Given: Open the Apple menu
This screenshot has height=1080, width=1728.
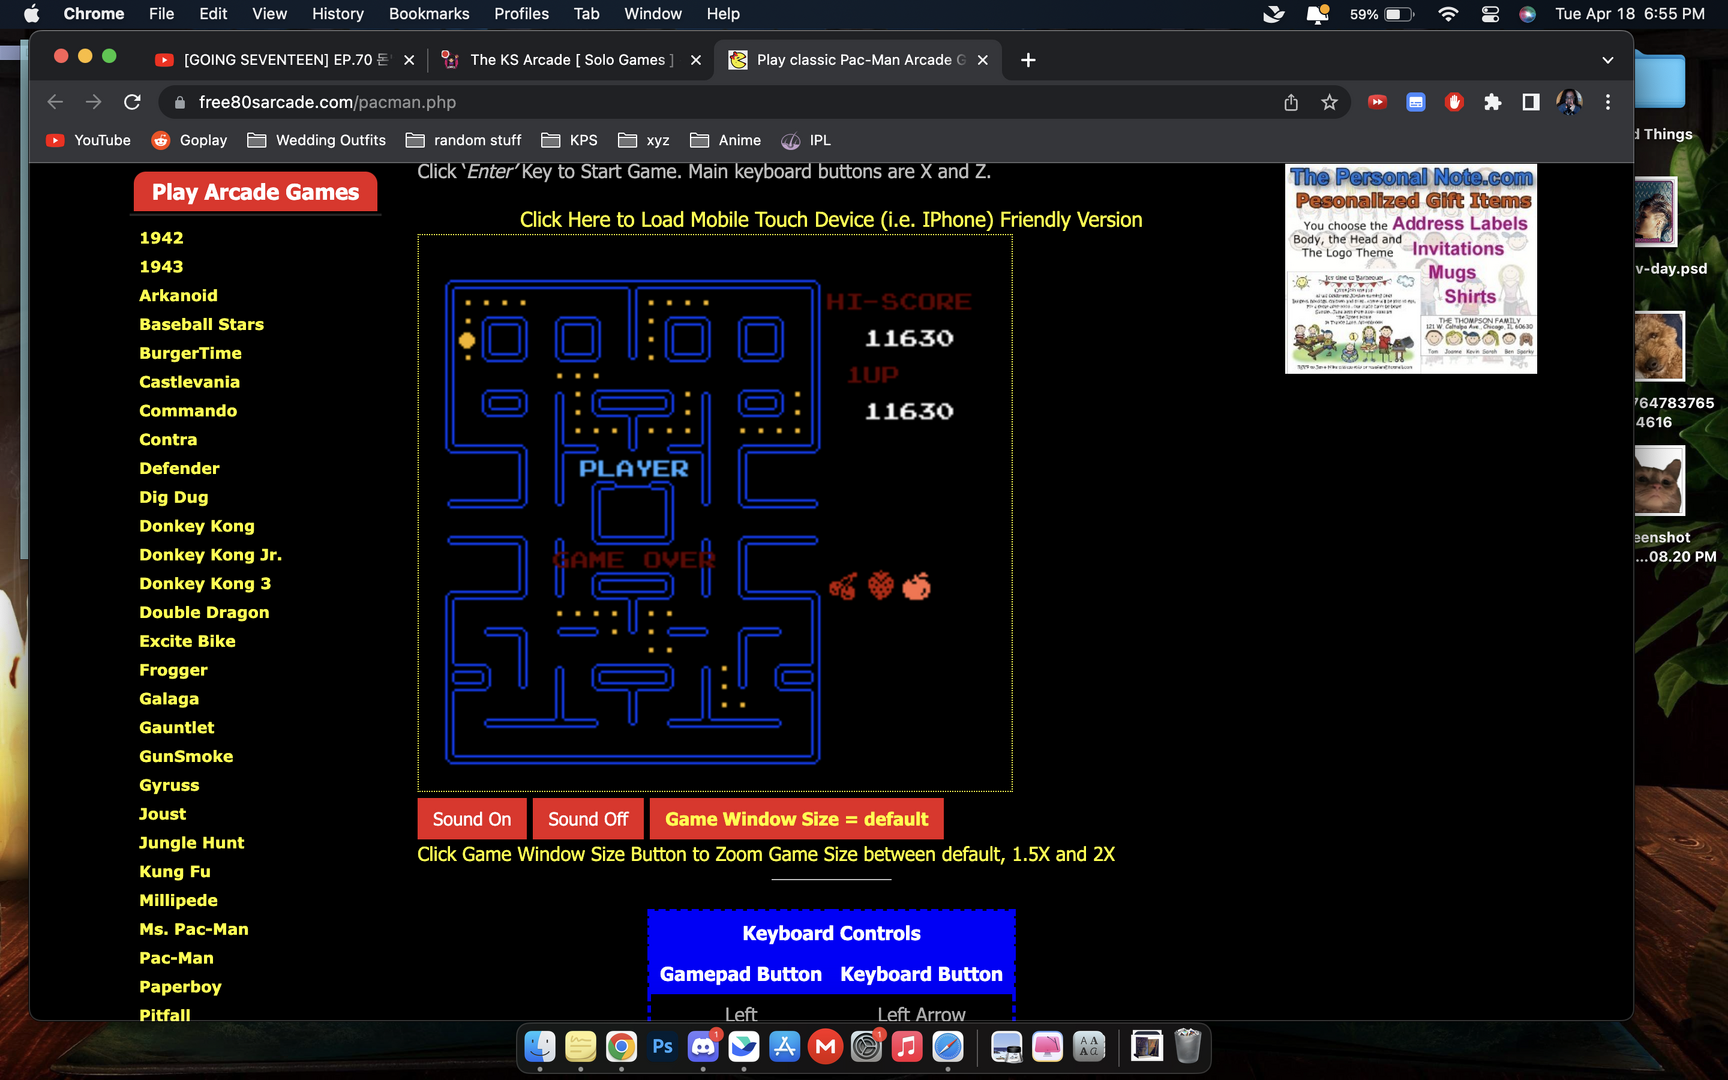Looking at the screenshot, I should [x=31, y=14].
